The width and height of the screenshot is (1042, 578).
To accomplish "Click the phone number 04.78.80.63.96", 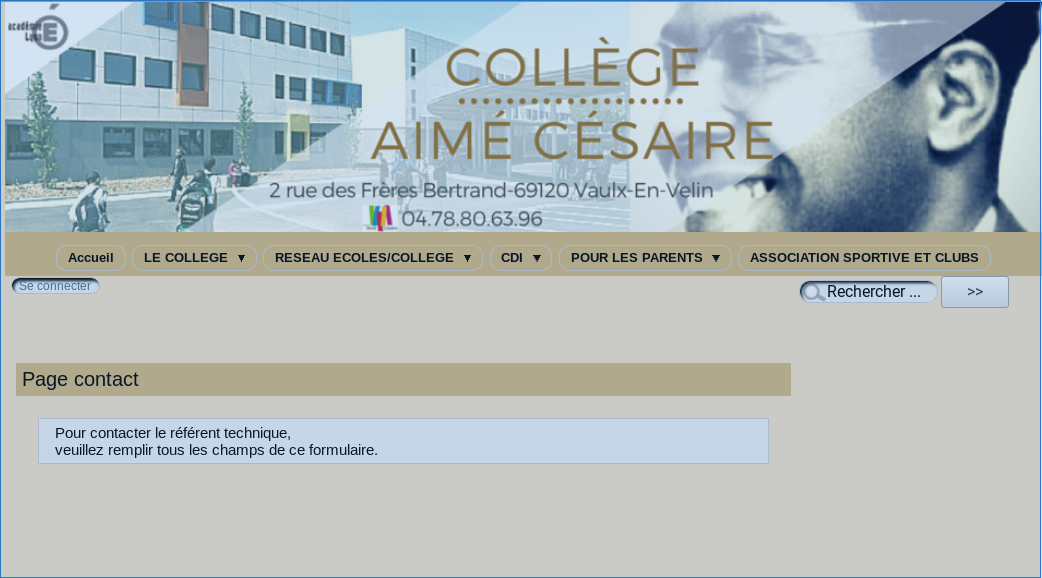I will coord(472,219).
